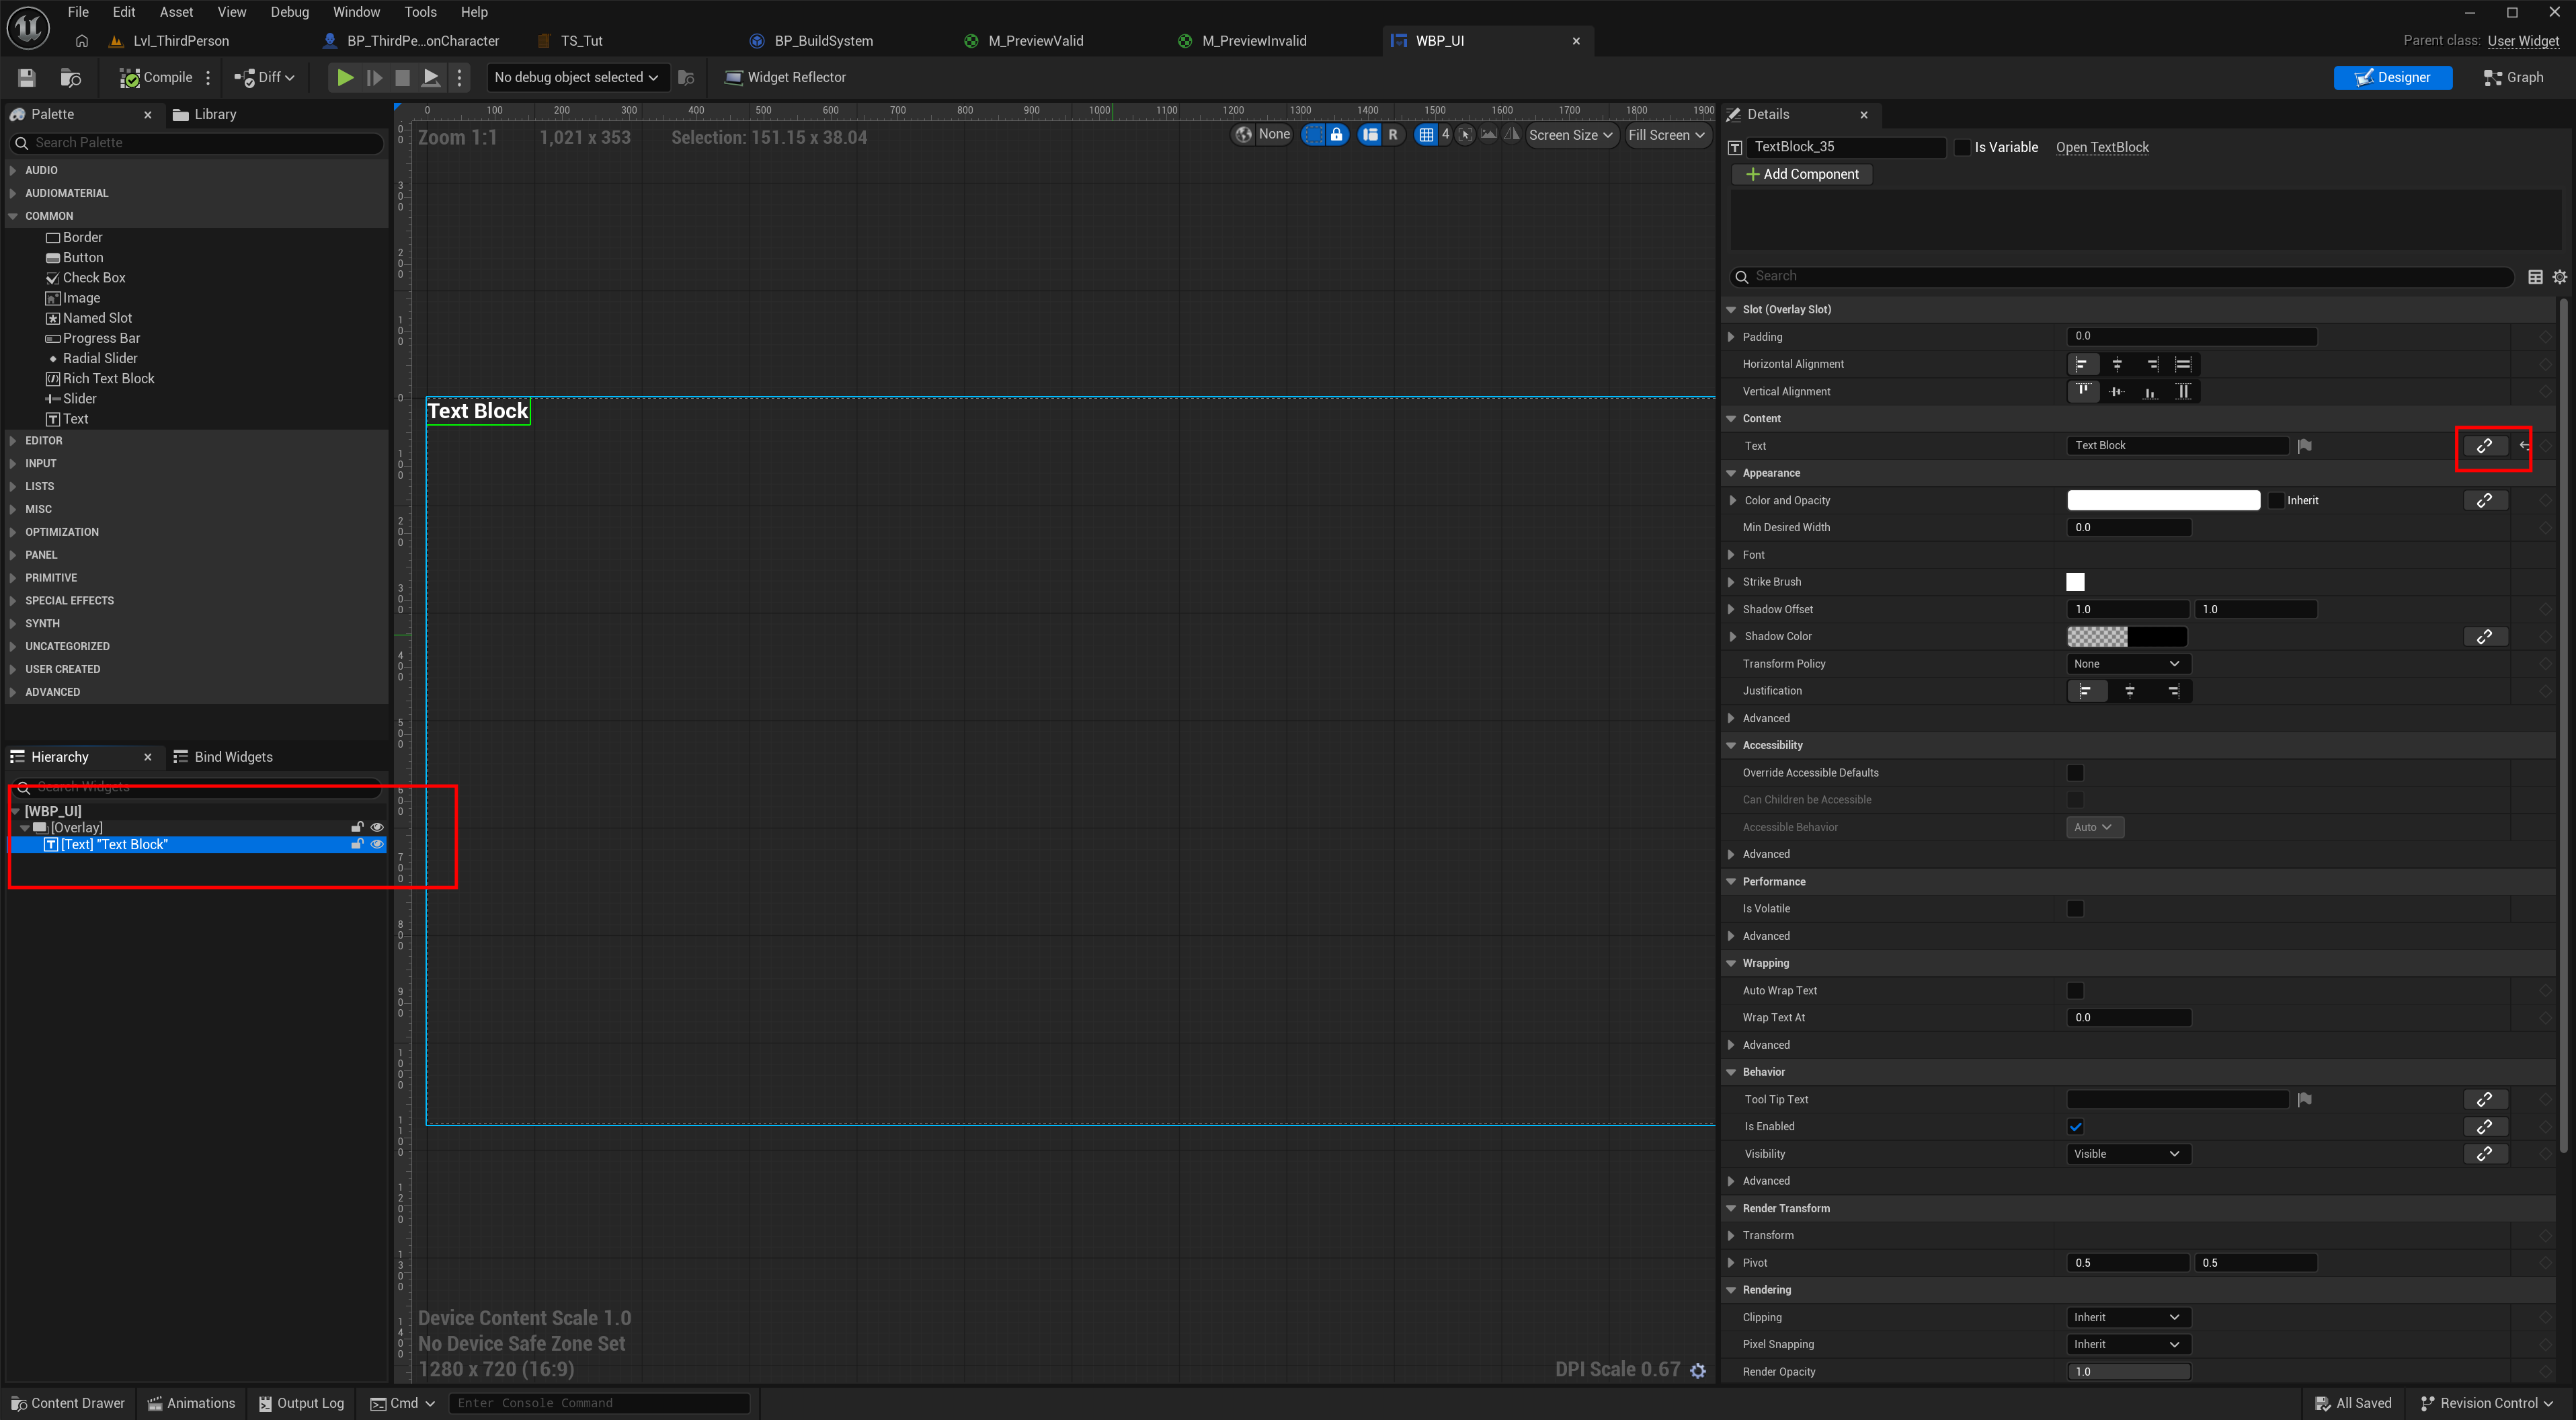
Task: Open the Widget Reflector tool
Action: (785, 77)
